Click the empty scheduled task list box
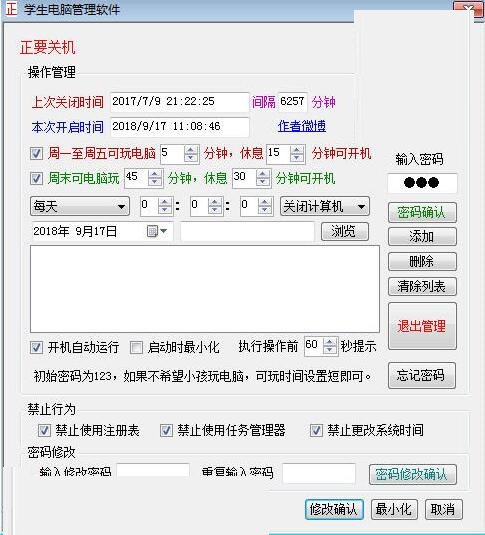This screenshot has width=485, height=535. tap(205, 289)
